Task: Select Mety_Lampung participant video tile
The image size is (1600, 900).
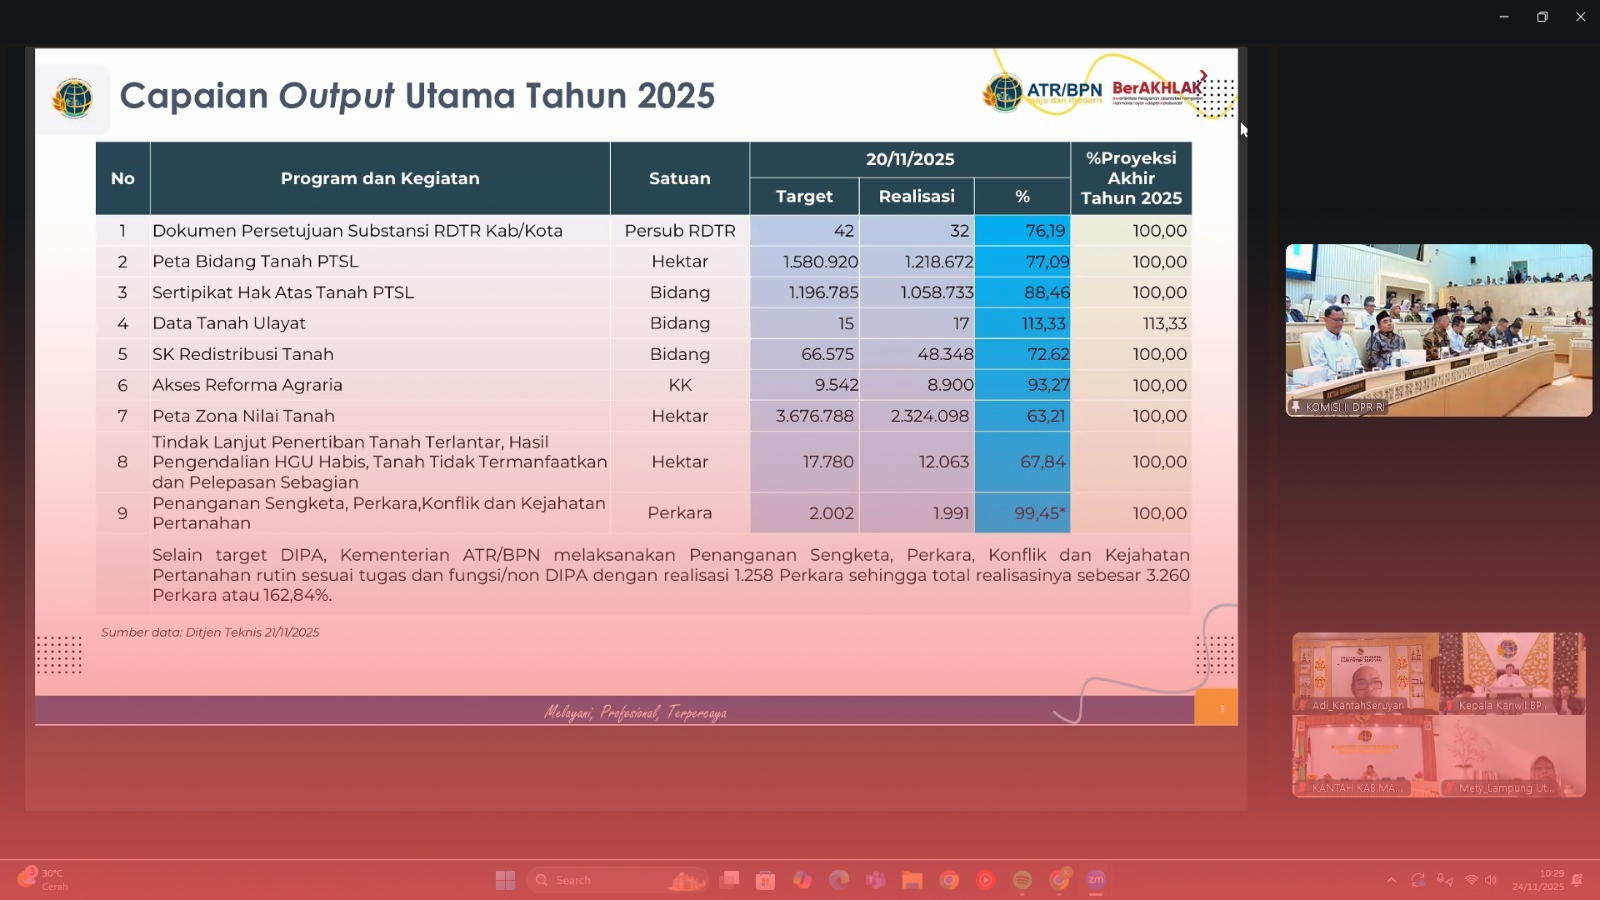Action: coord(1512,756)
